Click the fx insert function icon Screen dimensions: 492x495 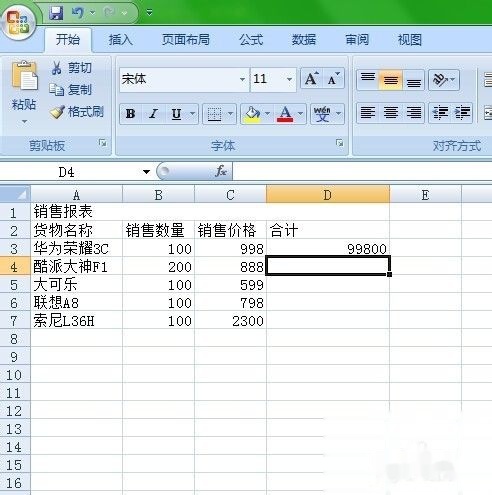[x=221, y=171]
